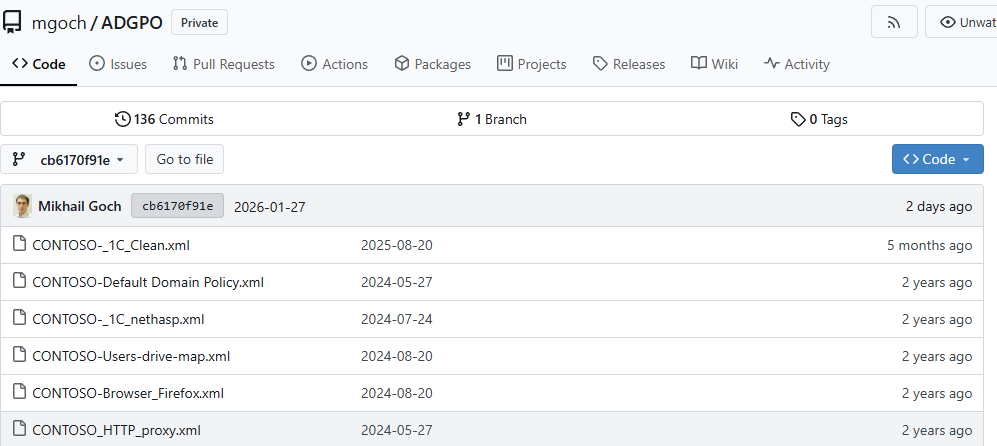Screen dimensions: 997x446
Task: Open the 1 Branch list
Action: tap(492, 119)
